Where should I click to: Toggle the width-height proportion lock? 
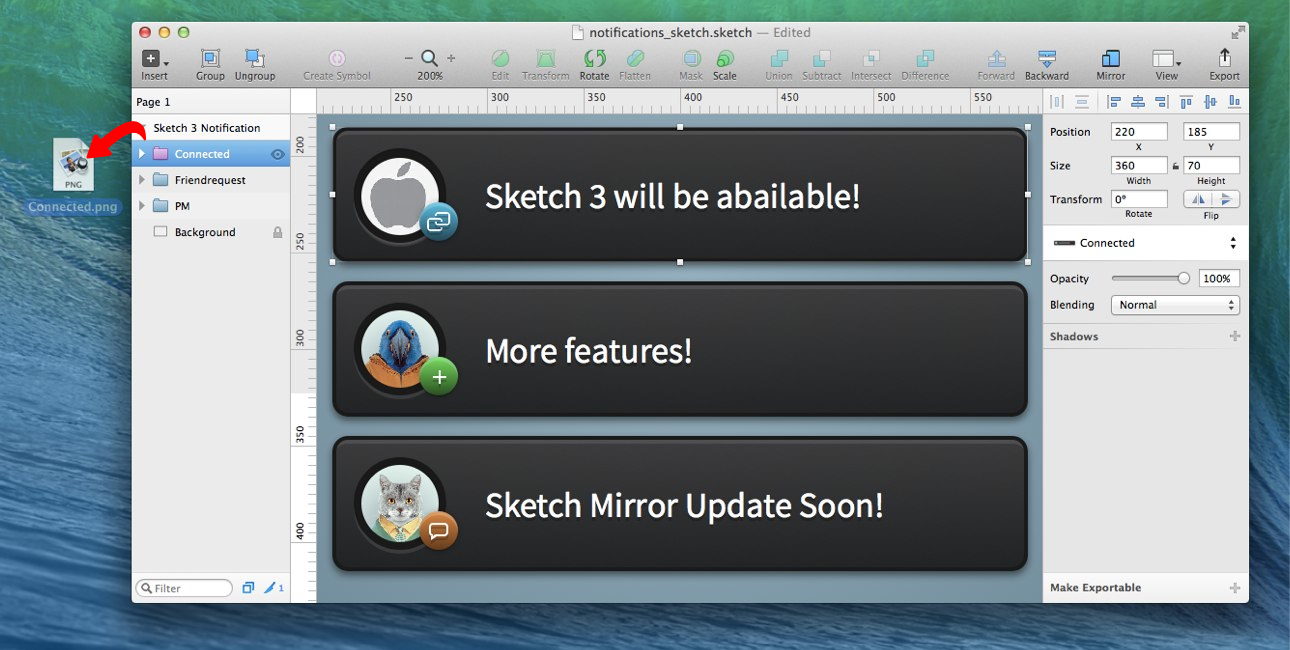1176,166
